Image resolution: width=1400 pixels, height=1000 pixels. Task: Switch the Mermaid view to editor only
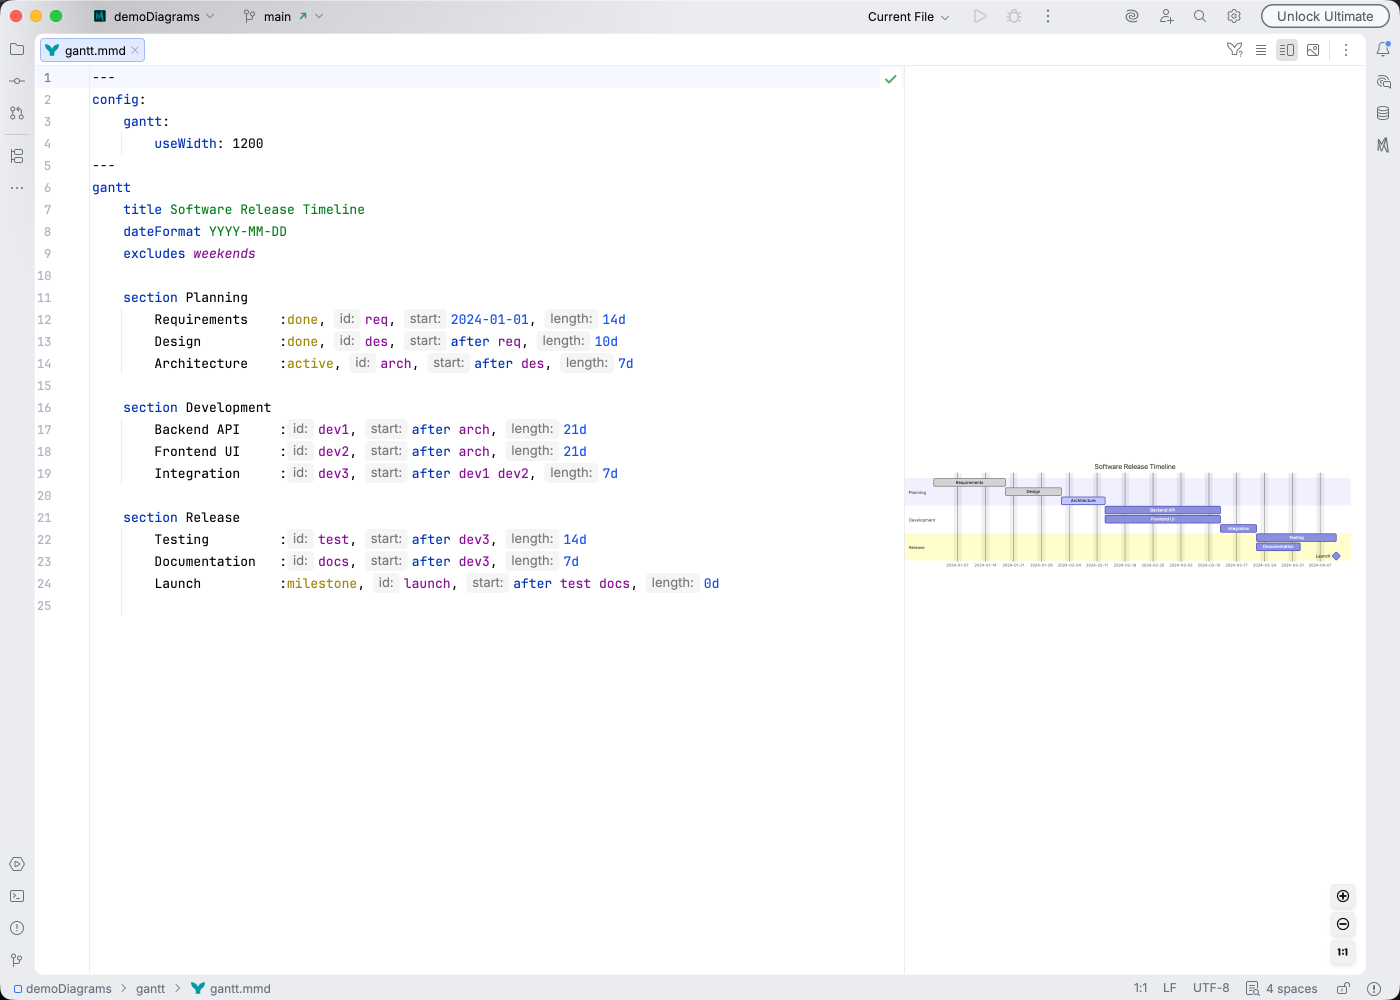1261,49
